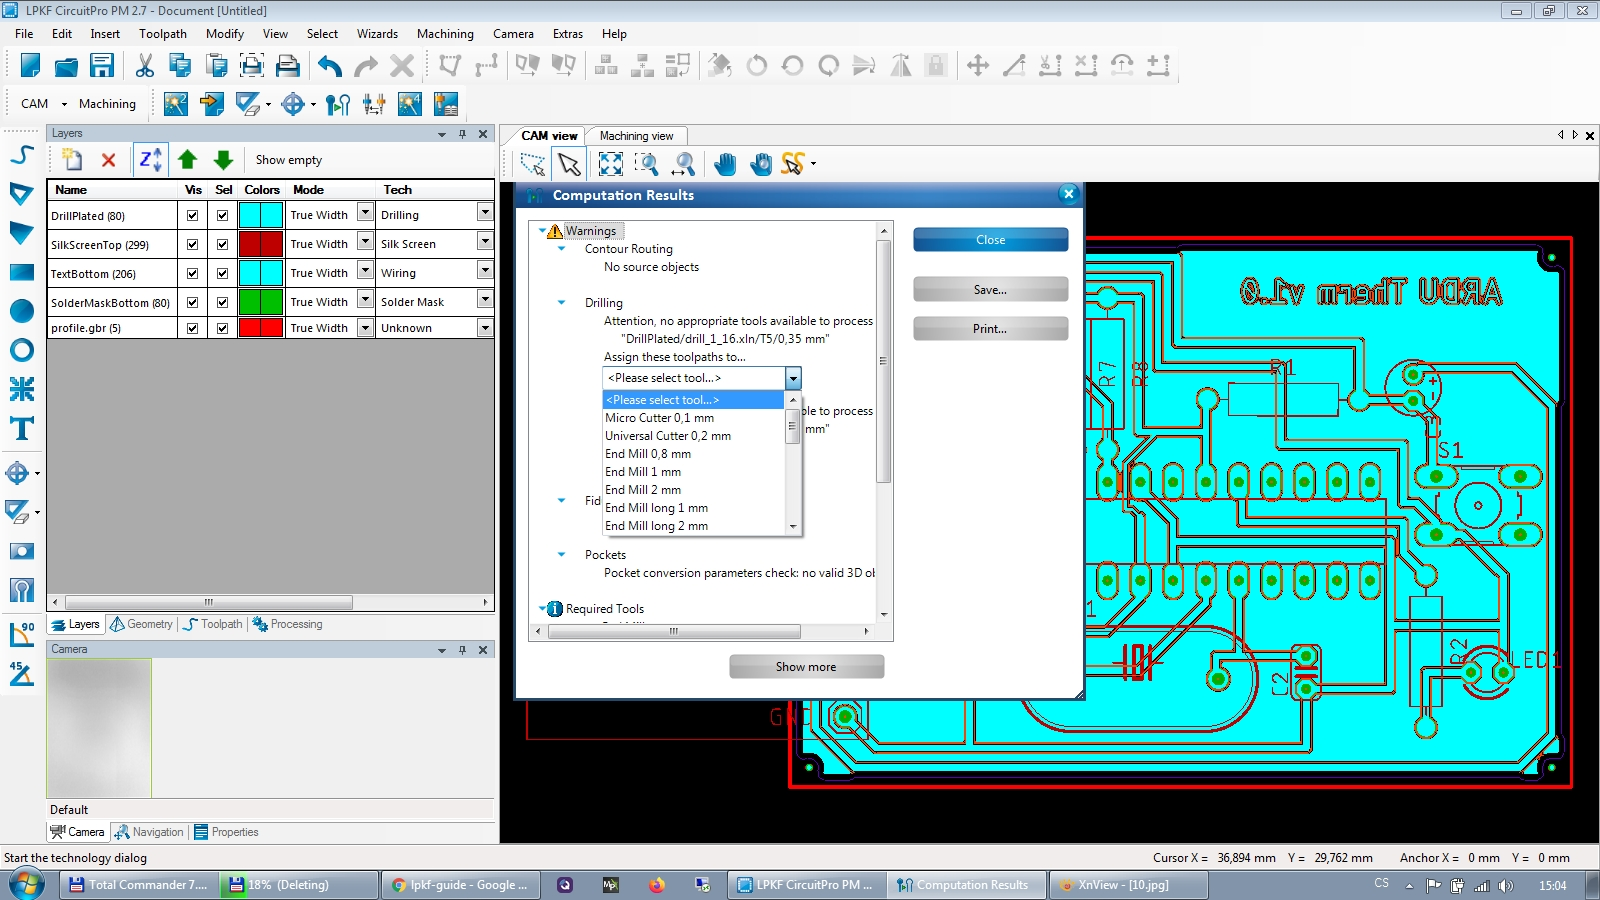Screen dimensions: 1600x900
Task: Choose End Mill 1 mm from tool list
Action: pyautogui.click(x=694, y=472)
